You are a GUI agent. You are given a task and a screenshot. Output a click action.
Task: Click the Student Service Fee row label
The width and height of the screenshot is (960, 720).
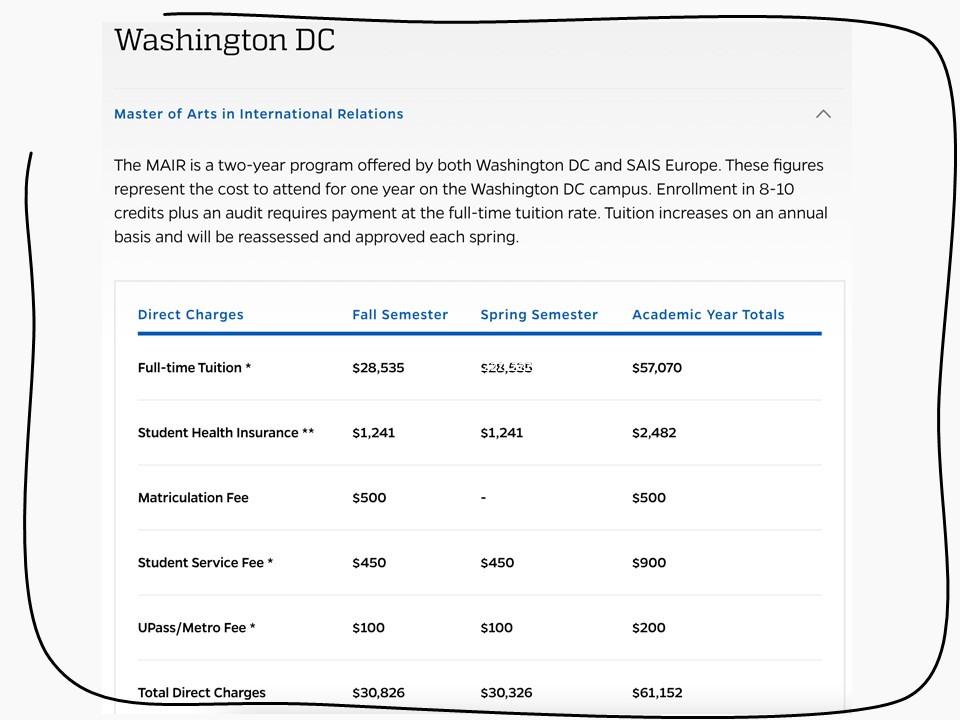(x=205, y=563)
